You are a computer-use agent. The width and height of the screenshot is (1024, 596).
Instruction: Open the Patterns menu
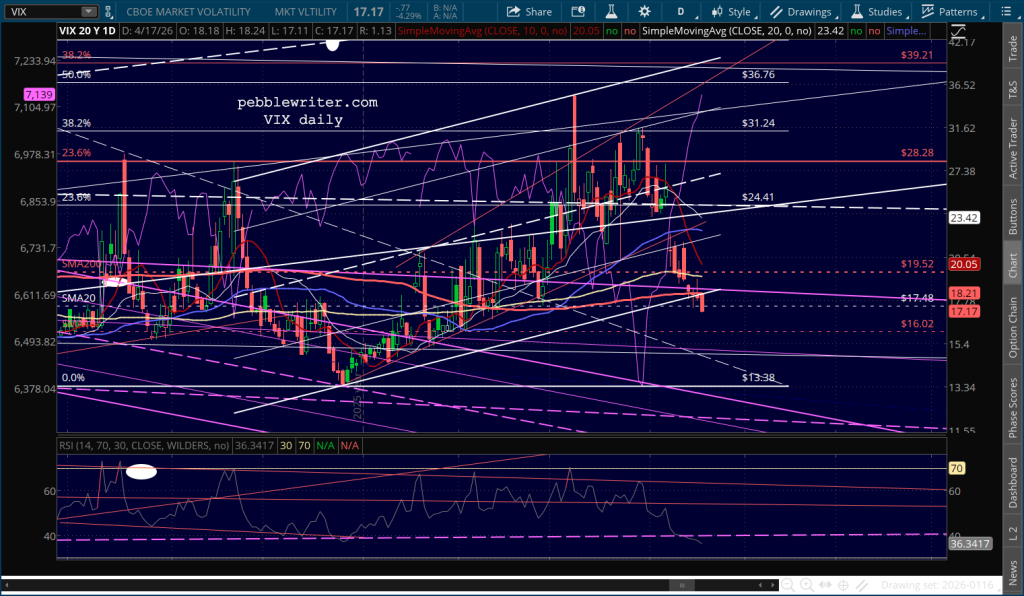[x=952, y=12]
